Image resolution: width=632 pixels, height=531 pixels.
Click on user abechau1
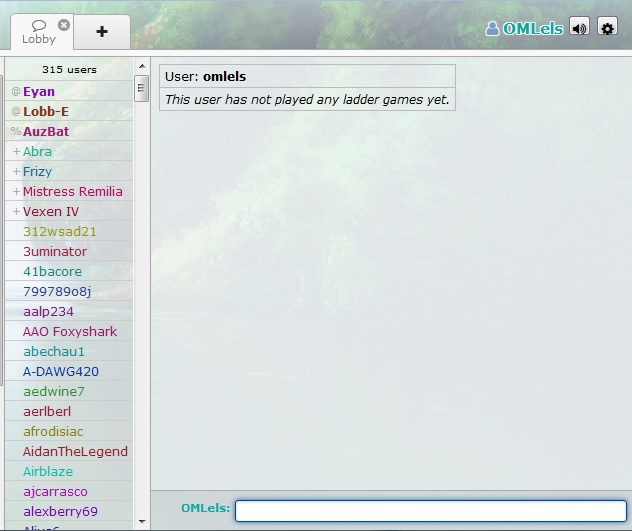(x=69, y=351)
